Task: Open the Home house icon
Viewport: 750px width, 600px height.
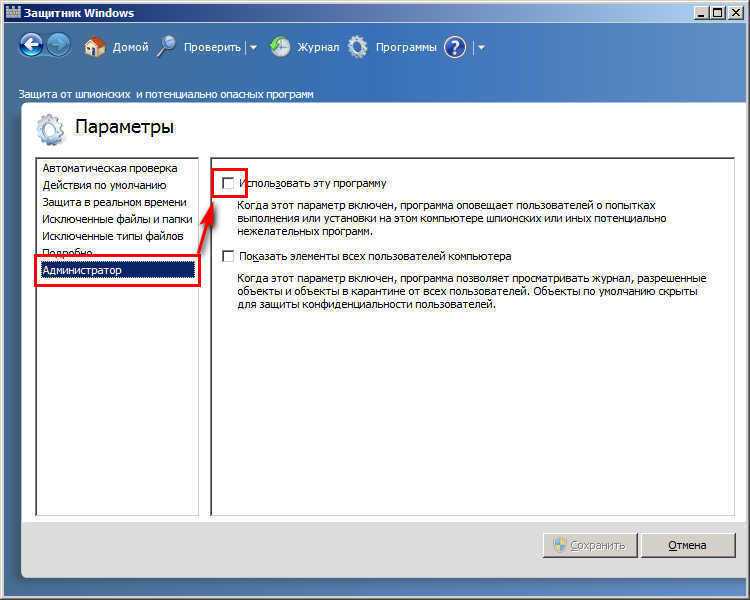Action: (x=95, y=47)
